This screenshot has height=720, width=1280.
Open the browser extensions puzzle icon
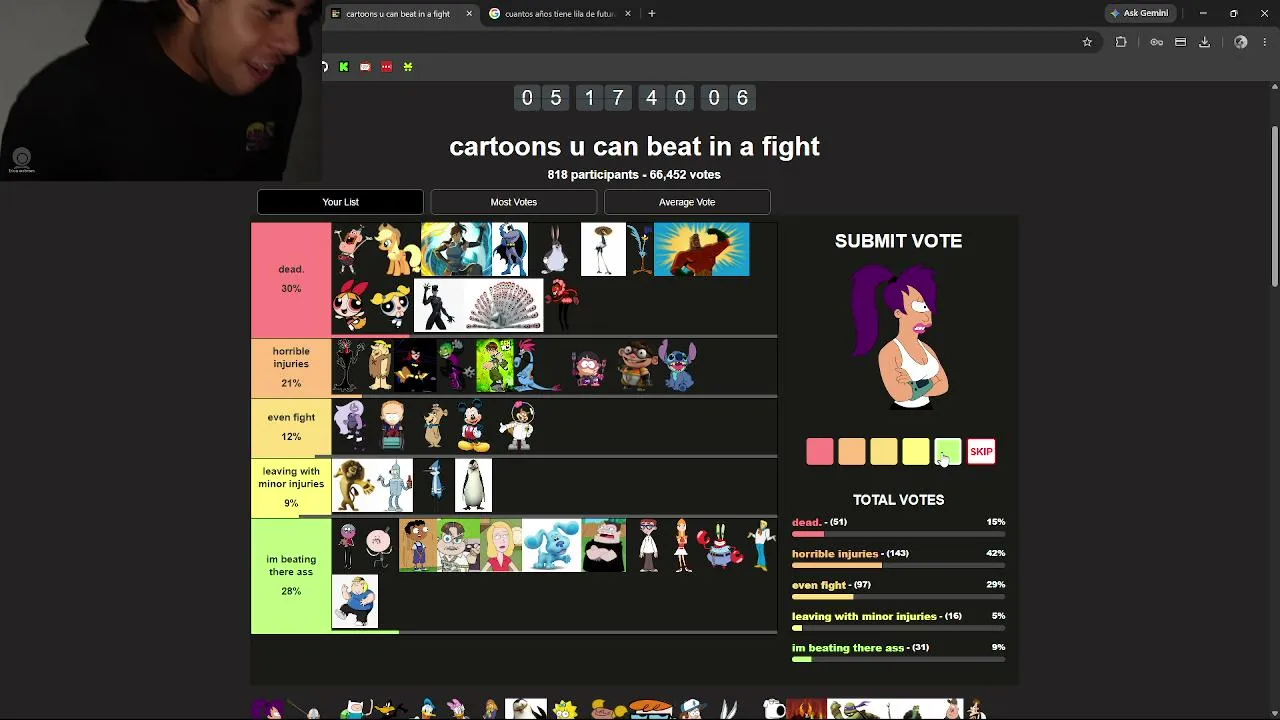click(x=1121, y=42)
